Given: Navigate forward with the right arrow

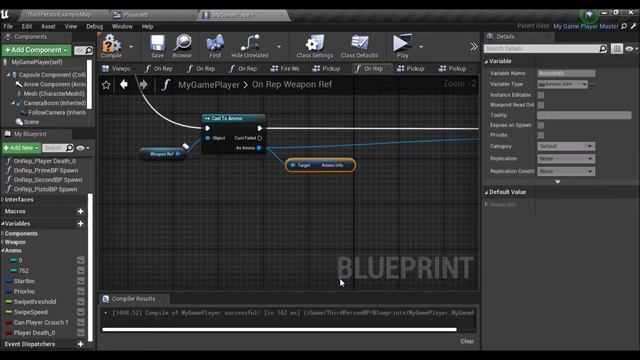Looking at the screenshot, I should [143, 84].
